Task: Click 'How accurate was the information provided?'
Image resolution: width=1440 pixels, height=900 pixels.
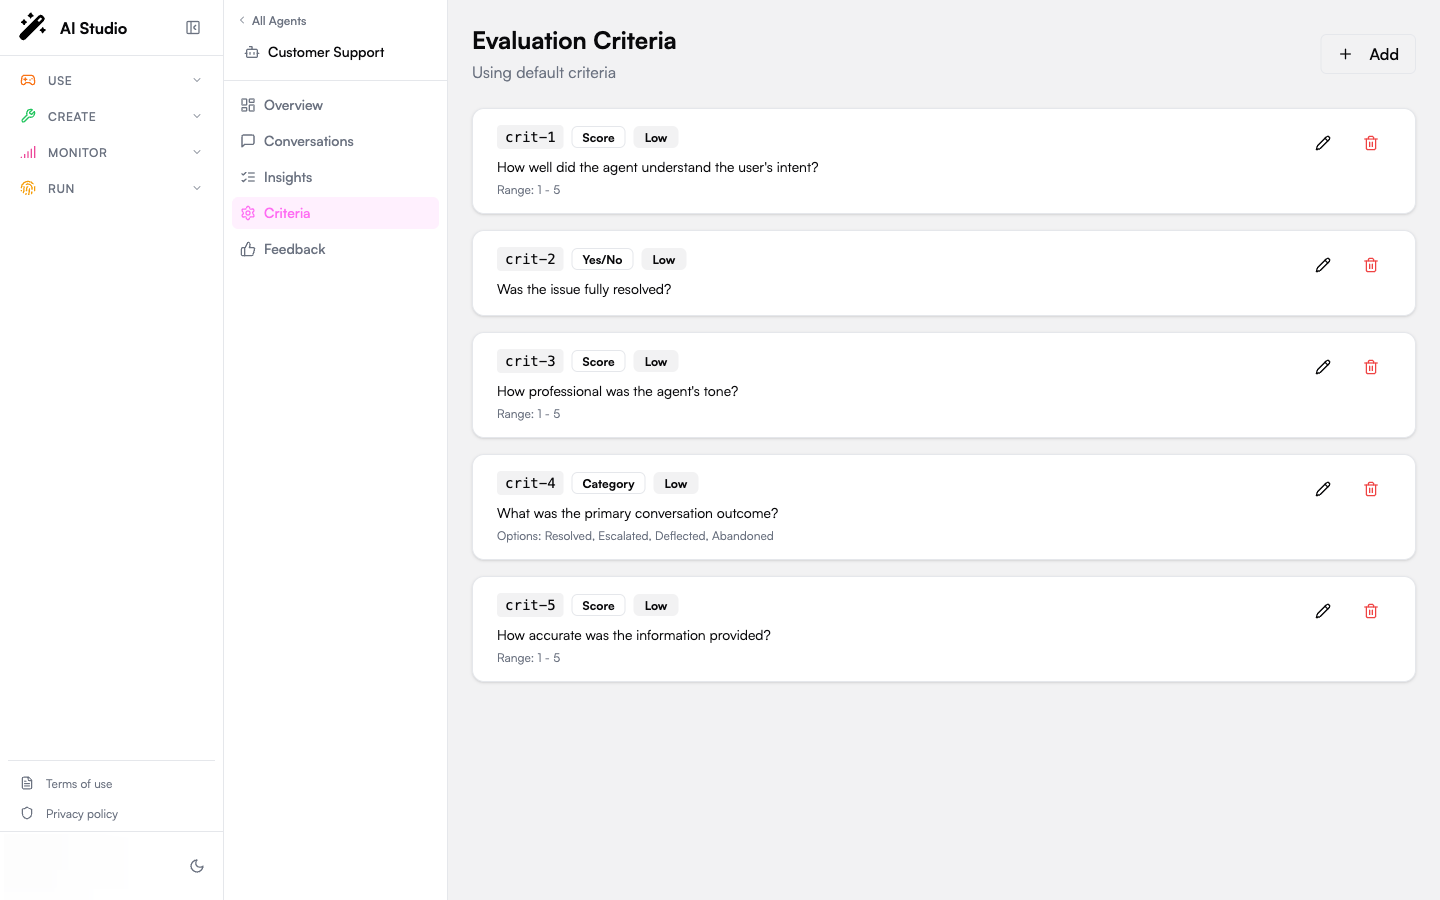Action: click(634, 635)
